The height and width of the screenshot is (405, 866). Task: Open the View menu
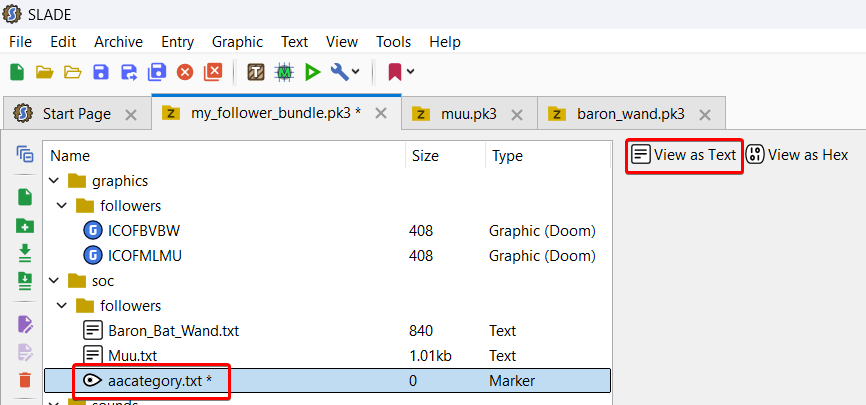(342, 42)
